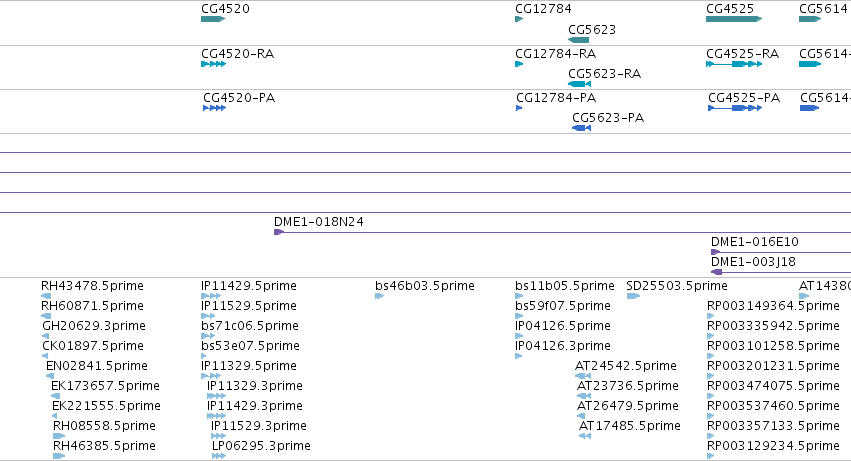Click the DME1-003J18 clone arrow
Image resolution: width=851 pixels, height=461 pixels.
[716, 272]
